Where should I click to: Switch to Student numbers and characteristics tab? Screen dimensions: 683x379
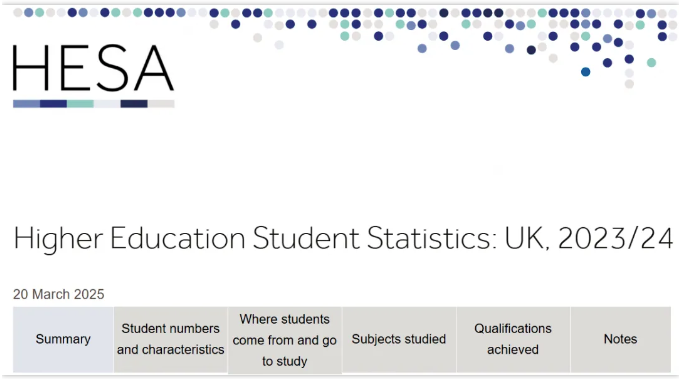(170, 339)
